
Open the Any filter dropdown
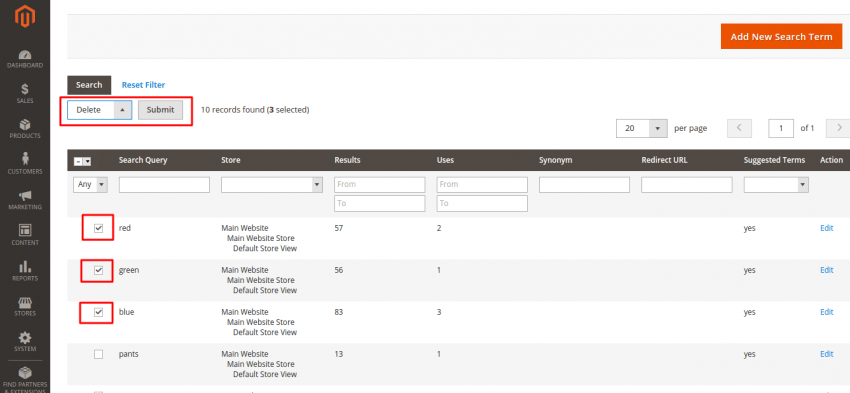[90, 184]
